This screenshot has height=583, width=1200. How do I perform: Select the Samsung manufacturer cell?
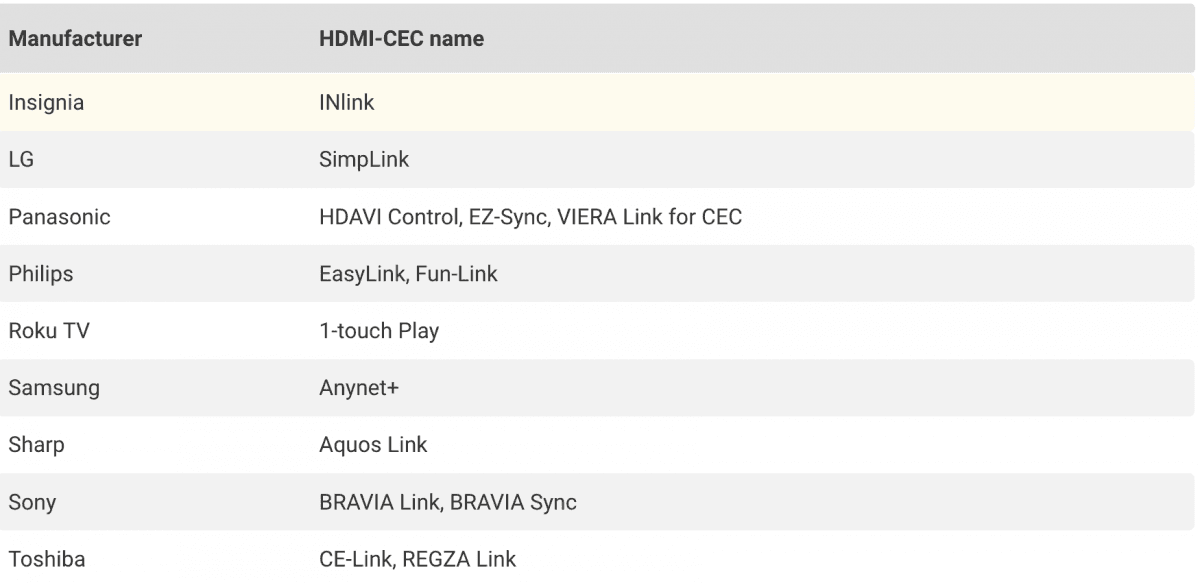click(54, 388)
